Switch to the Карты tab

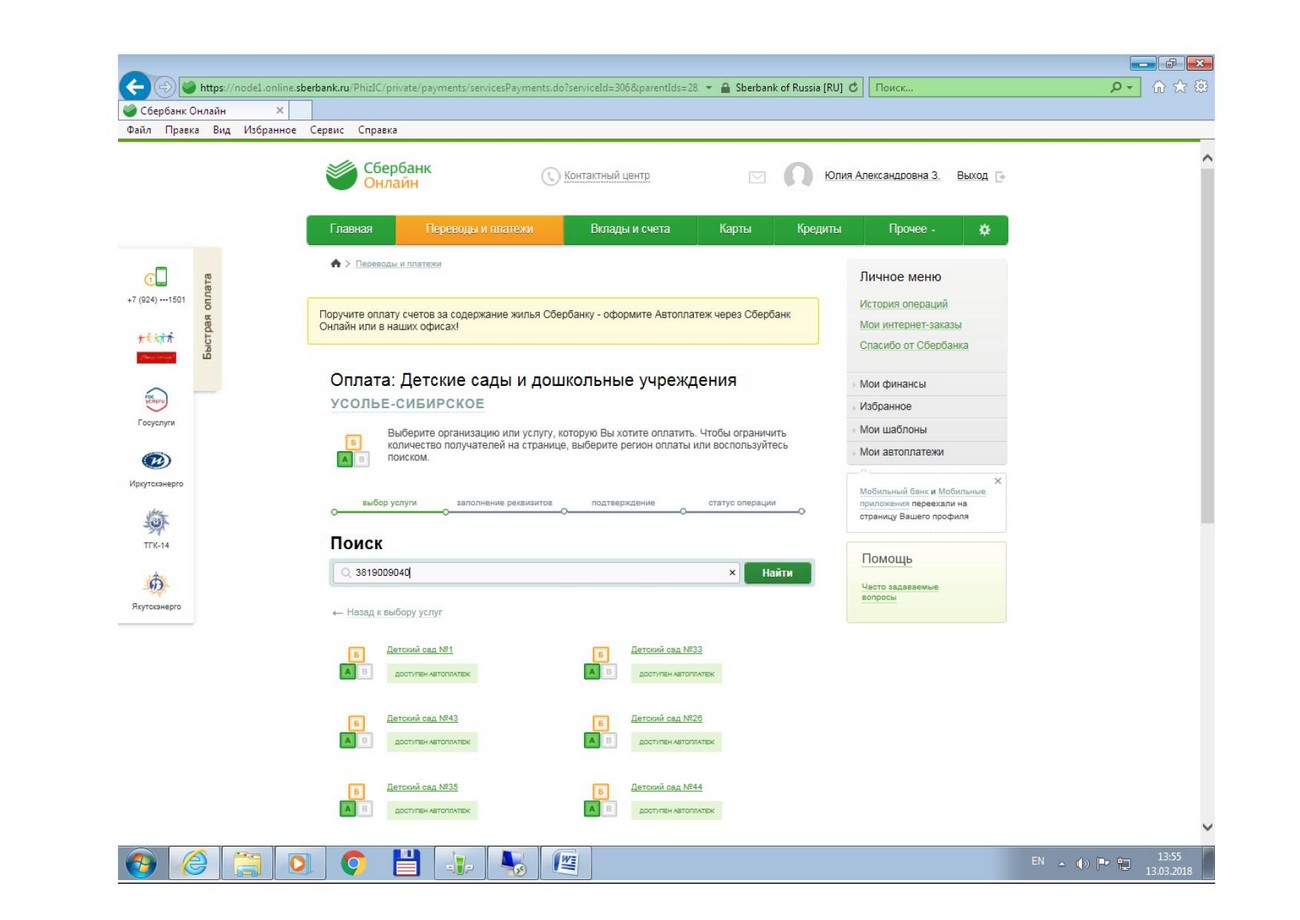pos(736,230)
